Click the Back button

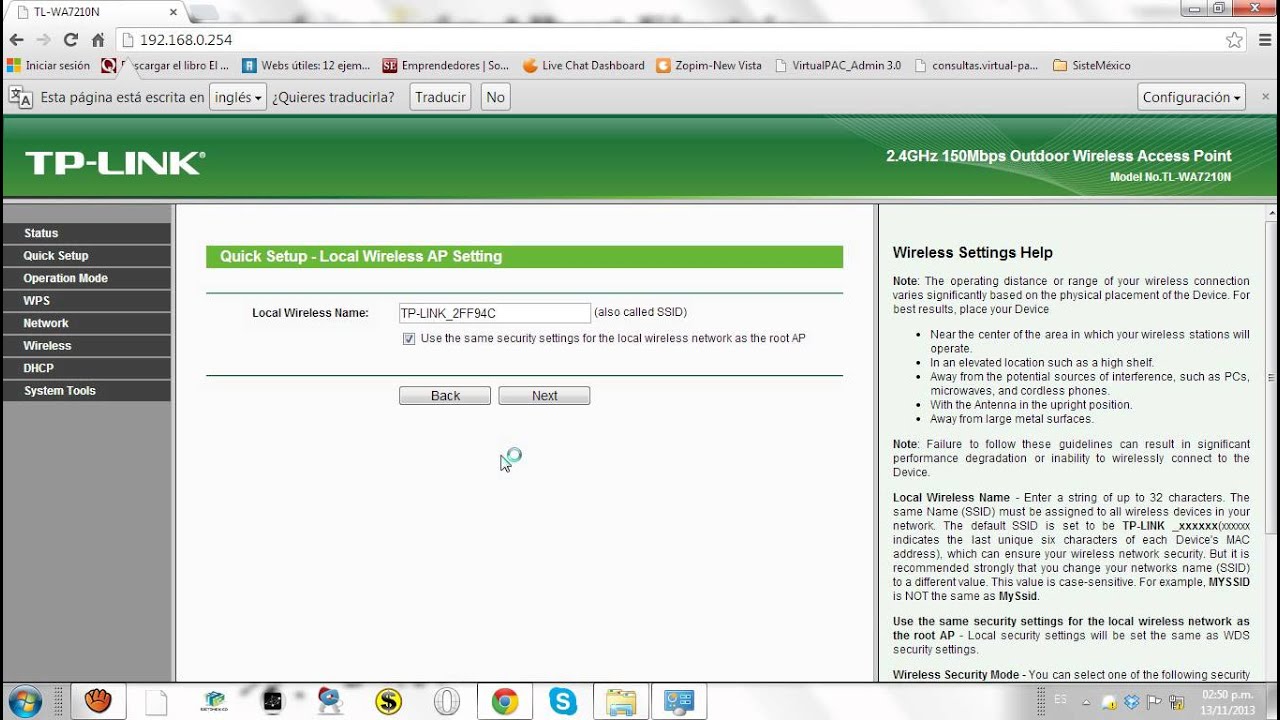445,396
